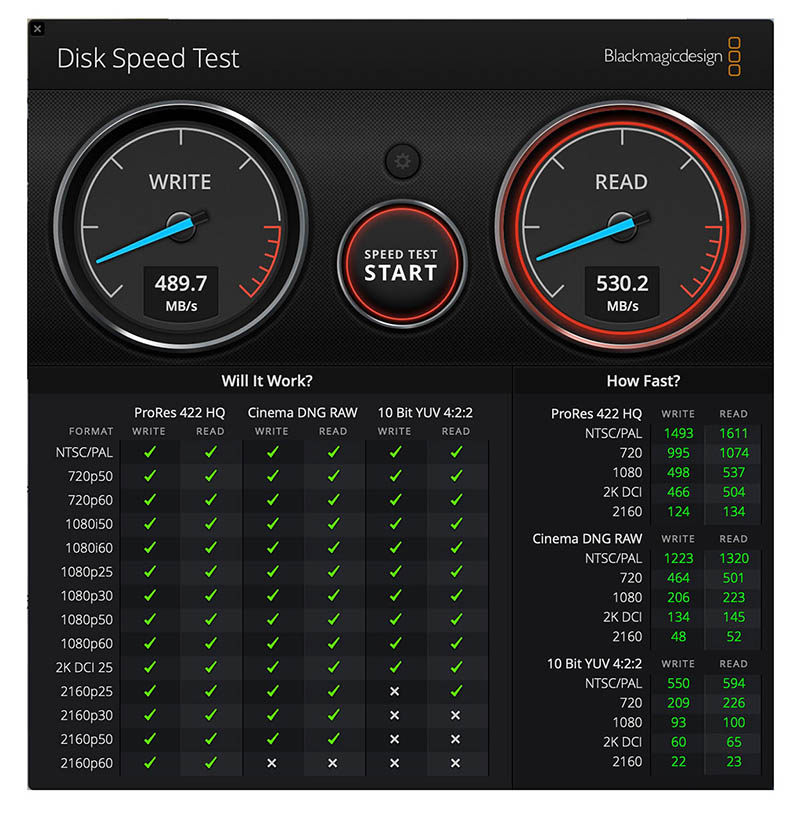800x814 pixels.
Task: Open settings with the gear icon
Action: [x=402, y=161]
